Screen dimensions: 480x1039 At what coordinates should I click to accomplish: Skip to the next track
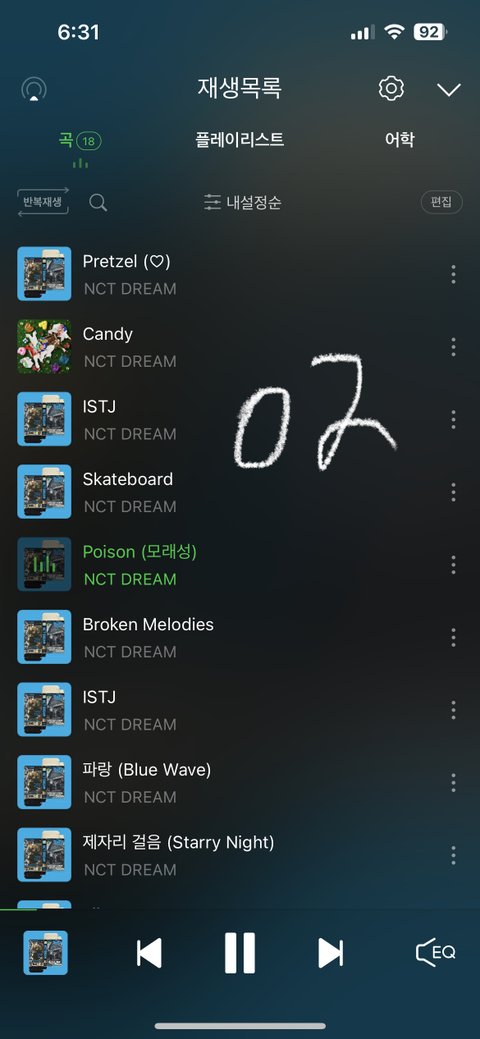(x=330, y=953)
